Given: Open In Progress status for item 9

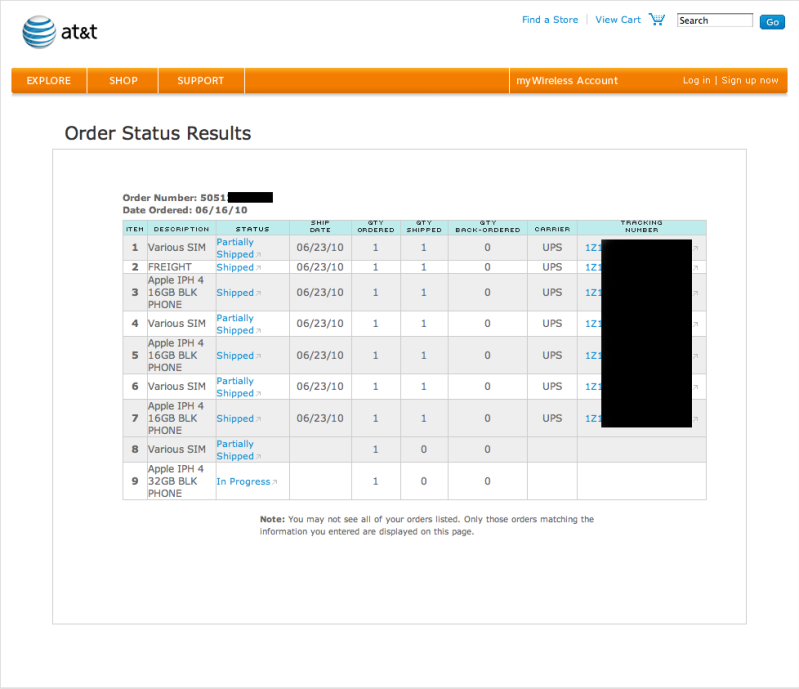Looking at the screenshot, I should (243, 482).
